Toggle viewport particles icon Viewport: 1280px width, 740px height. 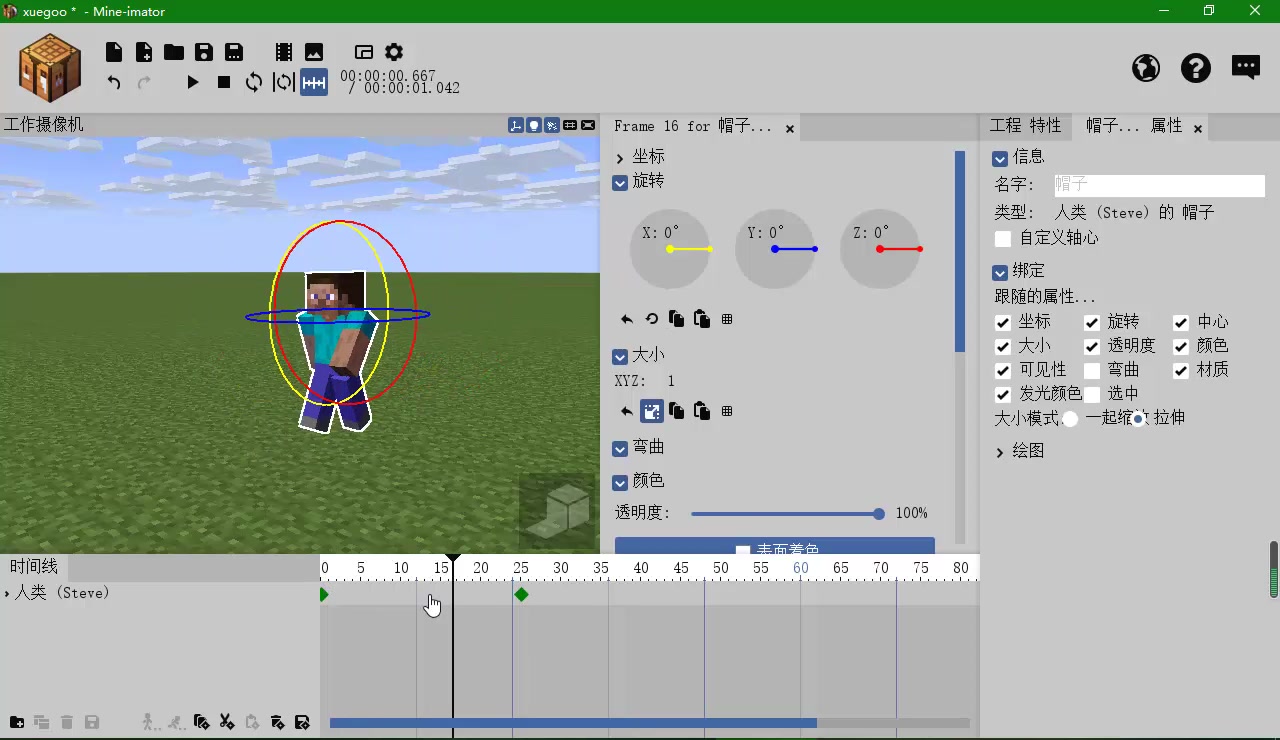pyautogui.click(x=552, y=125)
